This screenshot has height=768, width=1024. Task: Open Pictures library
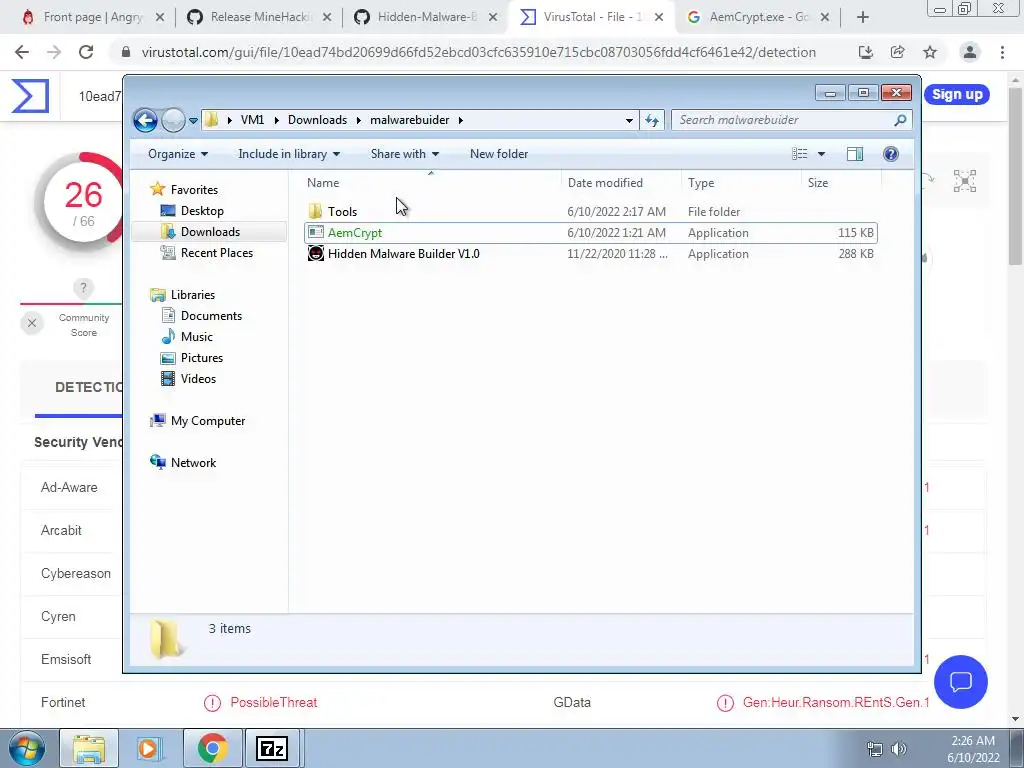pos(202,358)
